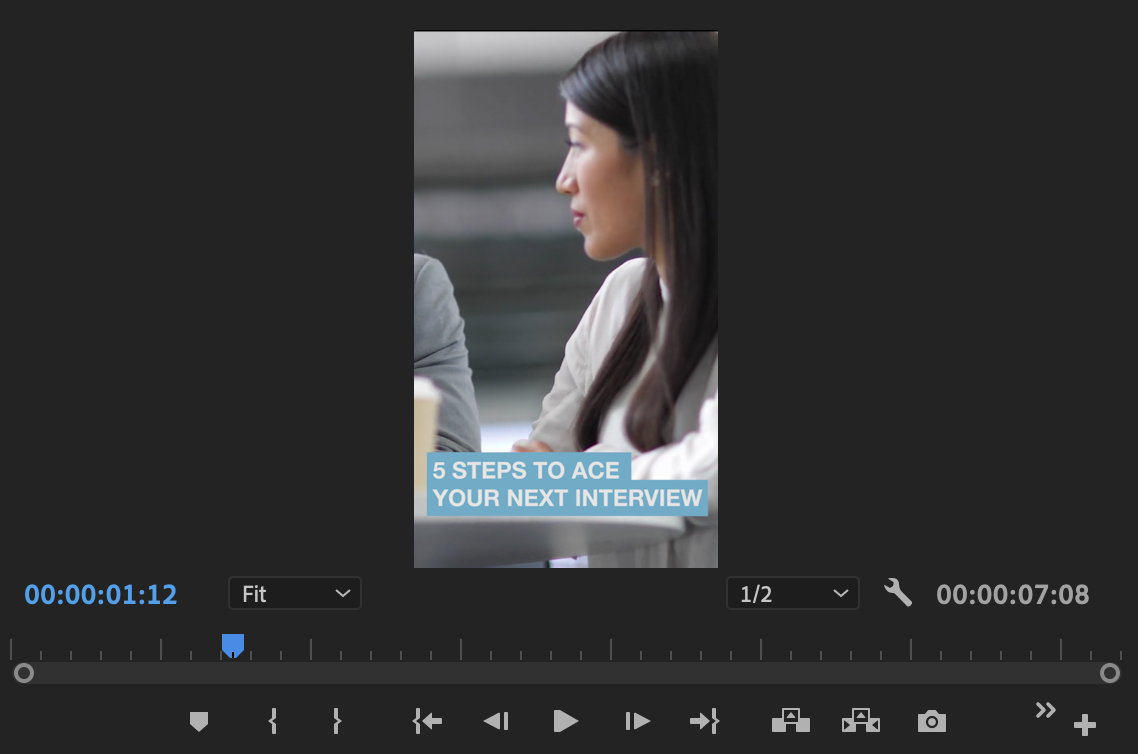
Task: Open the Fit zoom level dropdown
Action: [295, 594]
